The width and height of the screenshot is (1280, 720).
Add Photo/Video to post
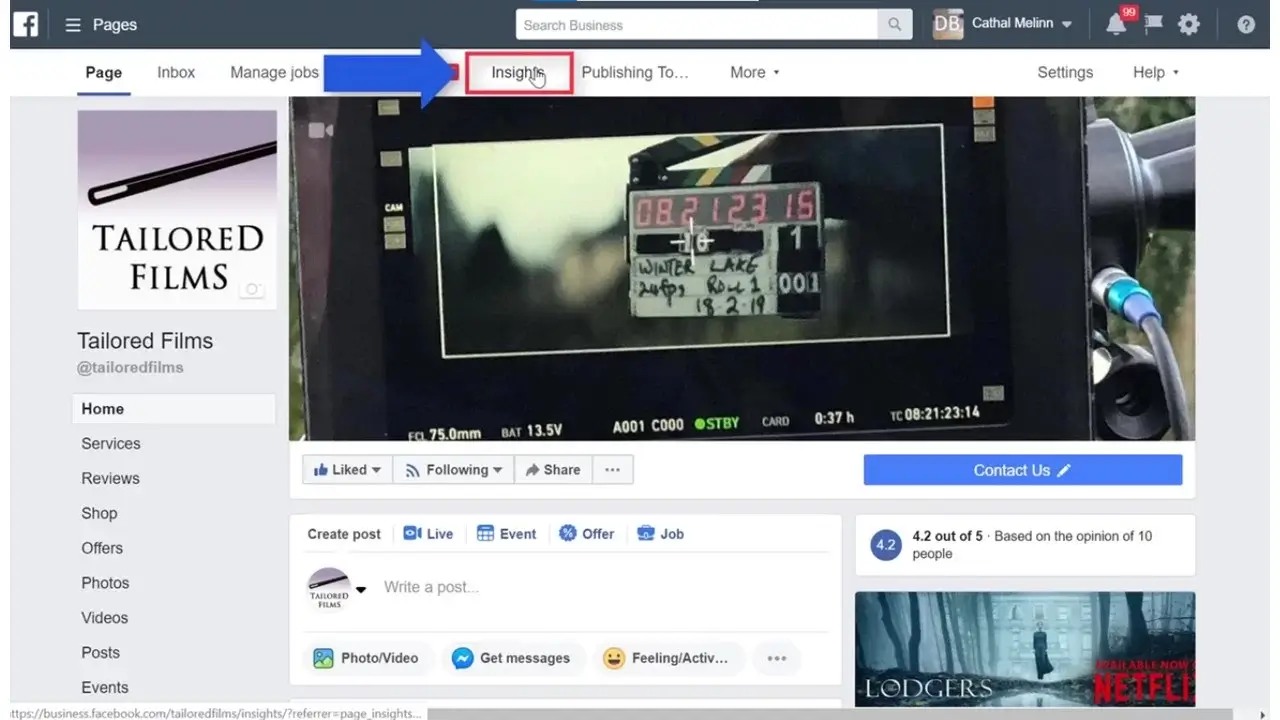click(366, 658)
